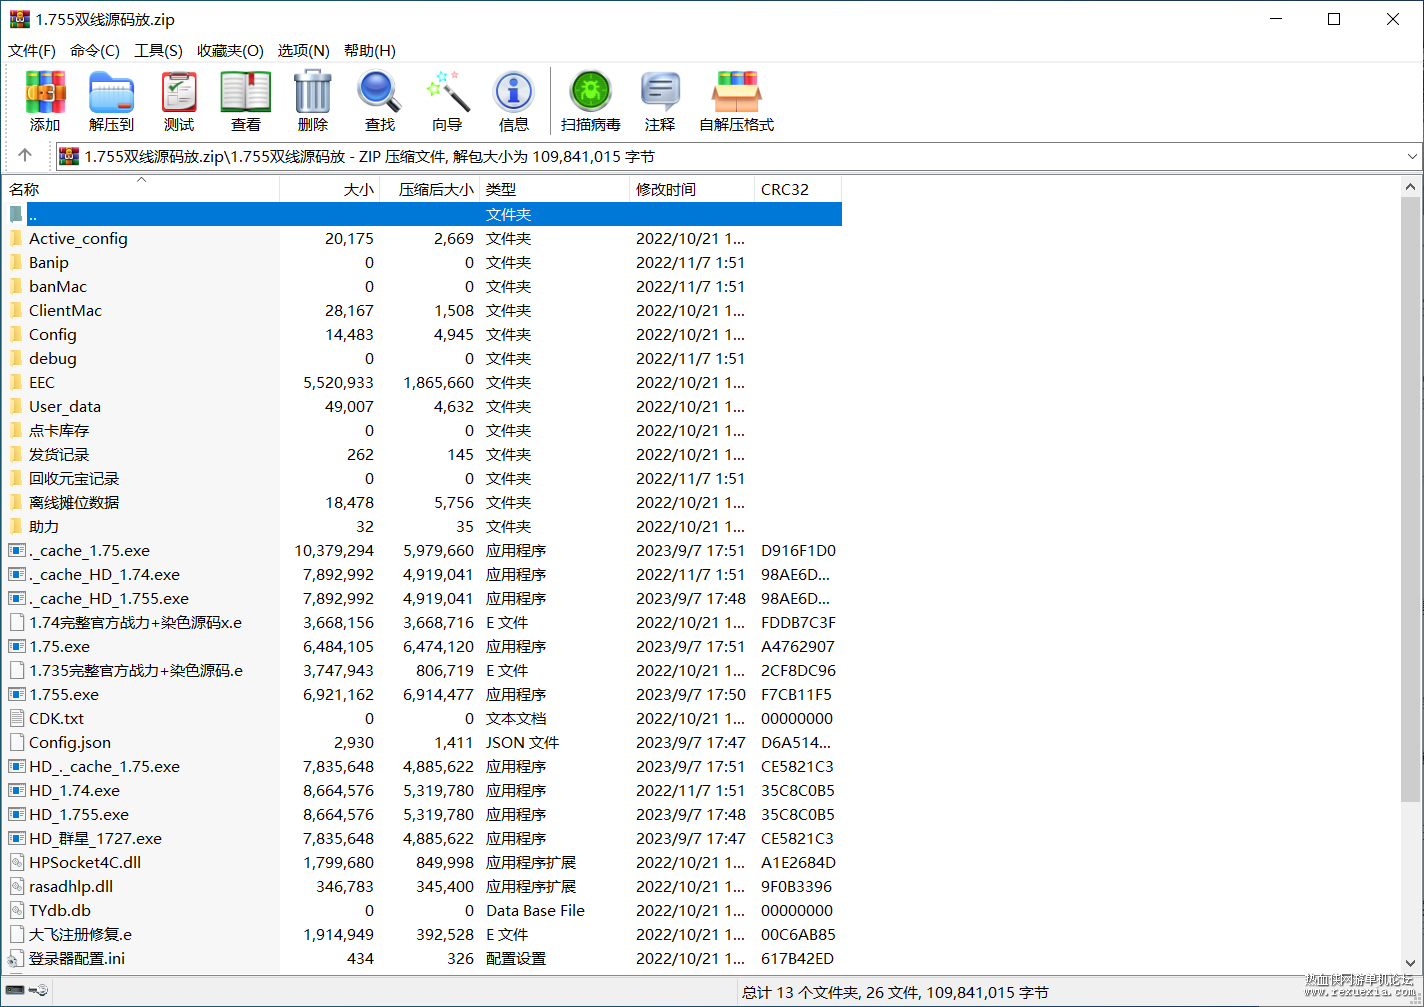Click the drive/key icon in the status bar
The height and width of the screenshot is (1007, 1424).
tap(26, 991)
